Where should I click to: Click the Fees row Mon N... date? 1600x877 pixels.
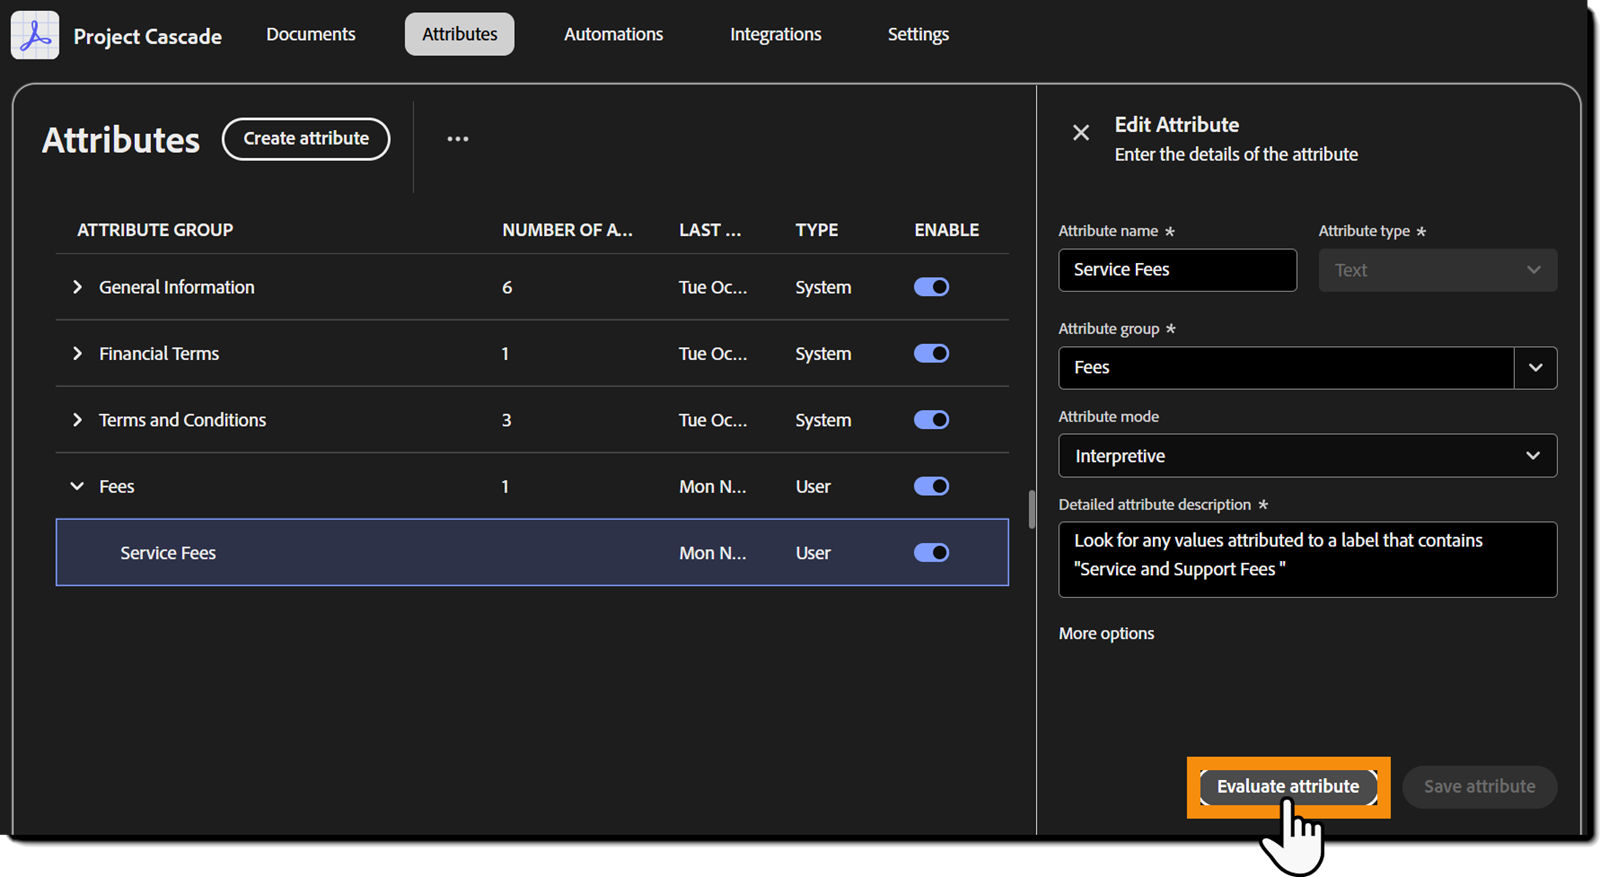pyautogui.click(x=712, y=486)
